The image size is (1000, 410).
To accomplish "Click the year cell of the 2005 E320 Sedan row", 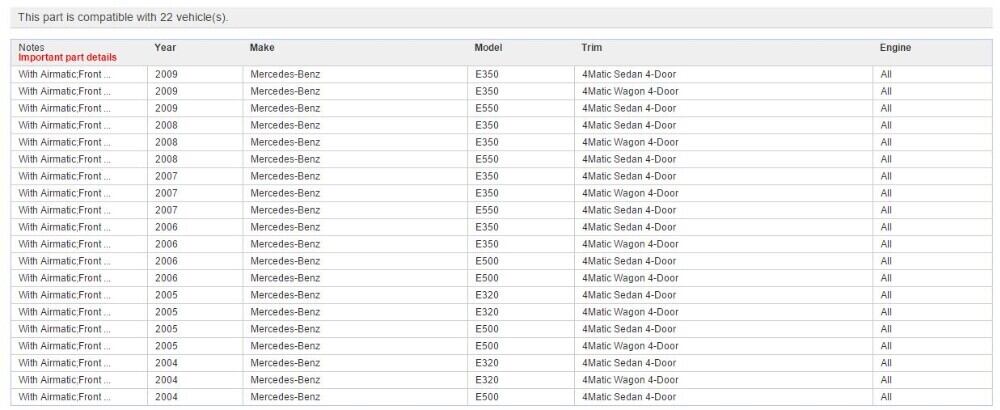I will 166,295.
